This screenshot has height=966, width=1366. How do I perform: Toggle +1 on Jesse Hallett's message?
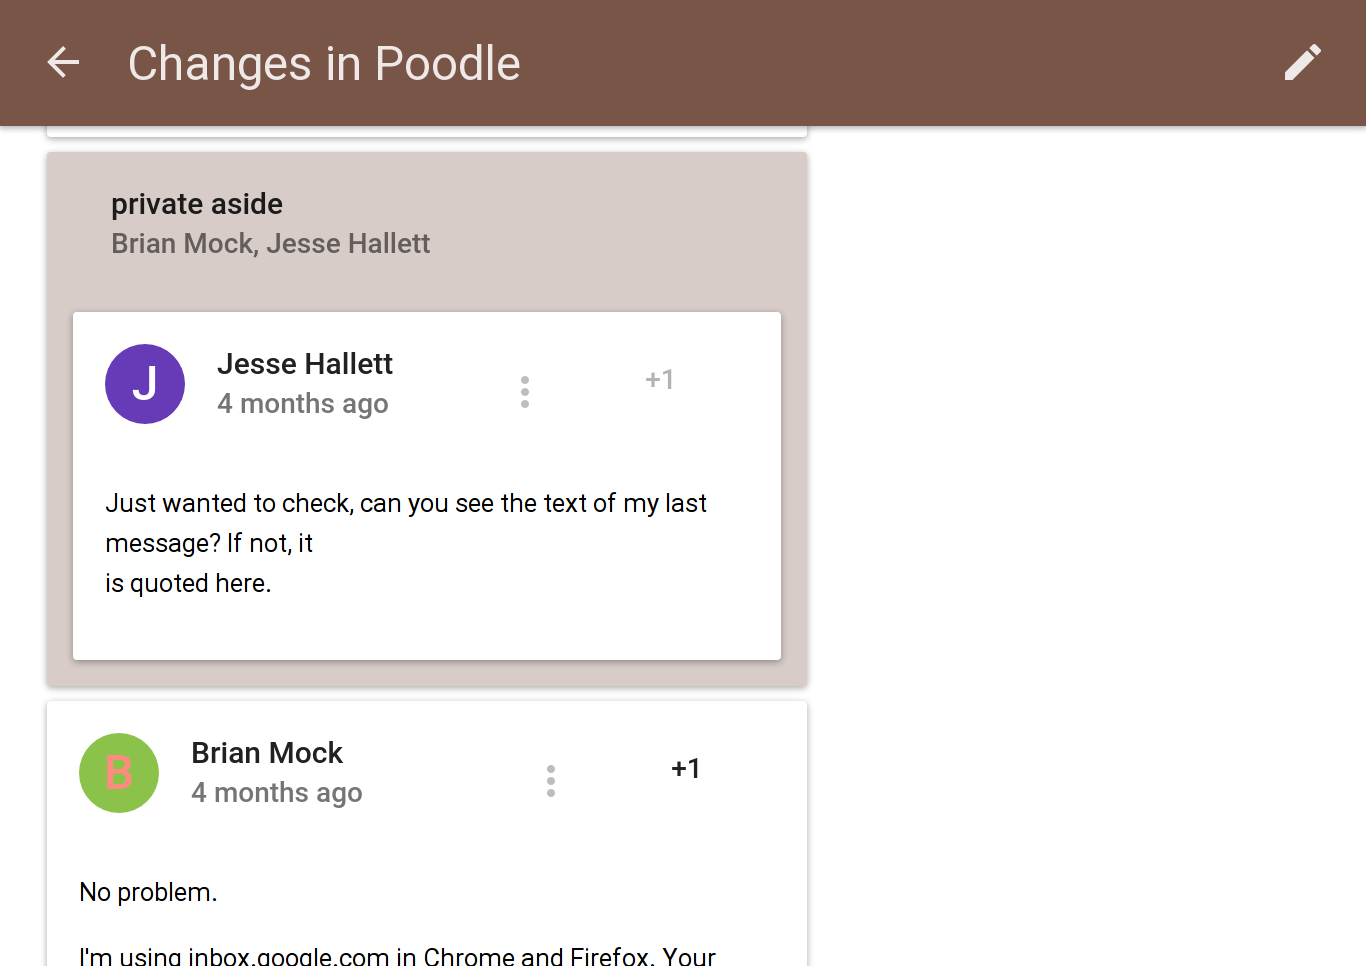click(660, 380)
